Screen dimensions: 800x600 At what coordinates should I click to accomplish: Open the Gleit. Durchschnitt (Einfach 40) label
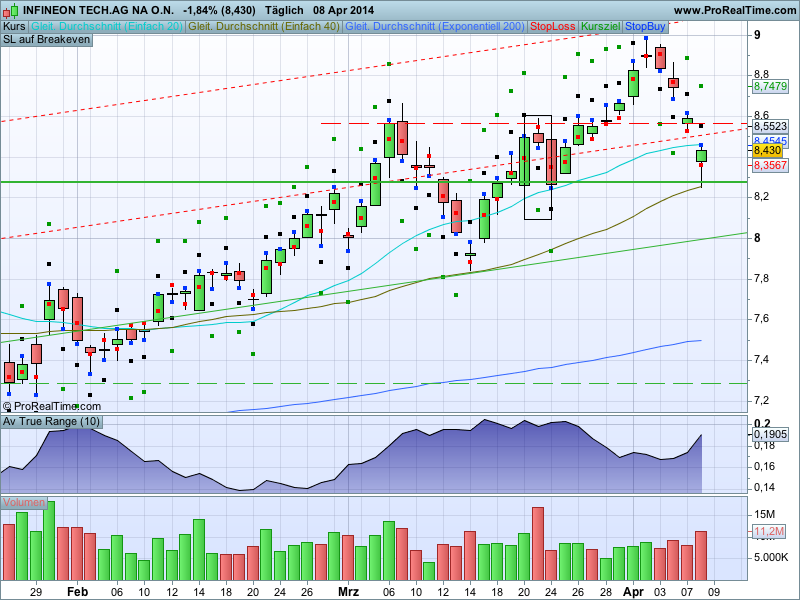tap(264, 27)
